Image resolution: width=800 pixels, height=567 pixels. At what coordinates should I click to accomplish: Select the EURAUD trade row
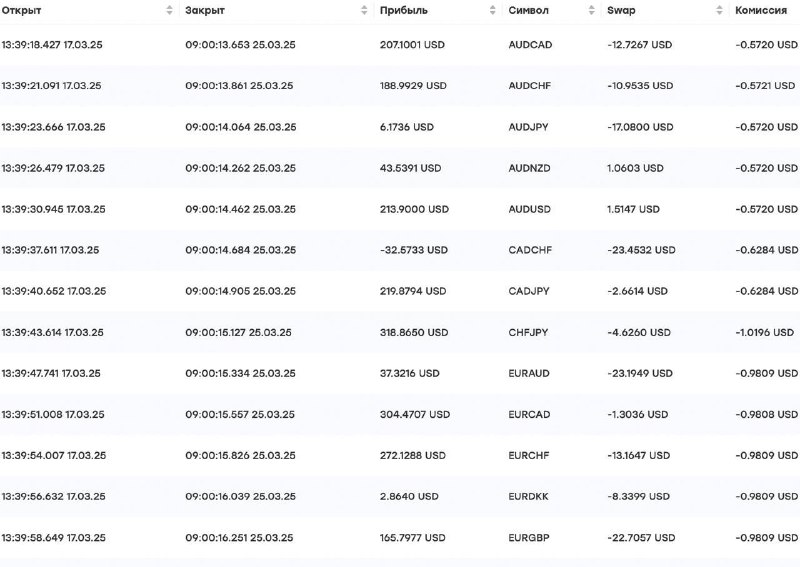(400, 373)
